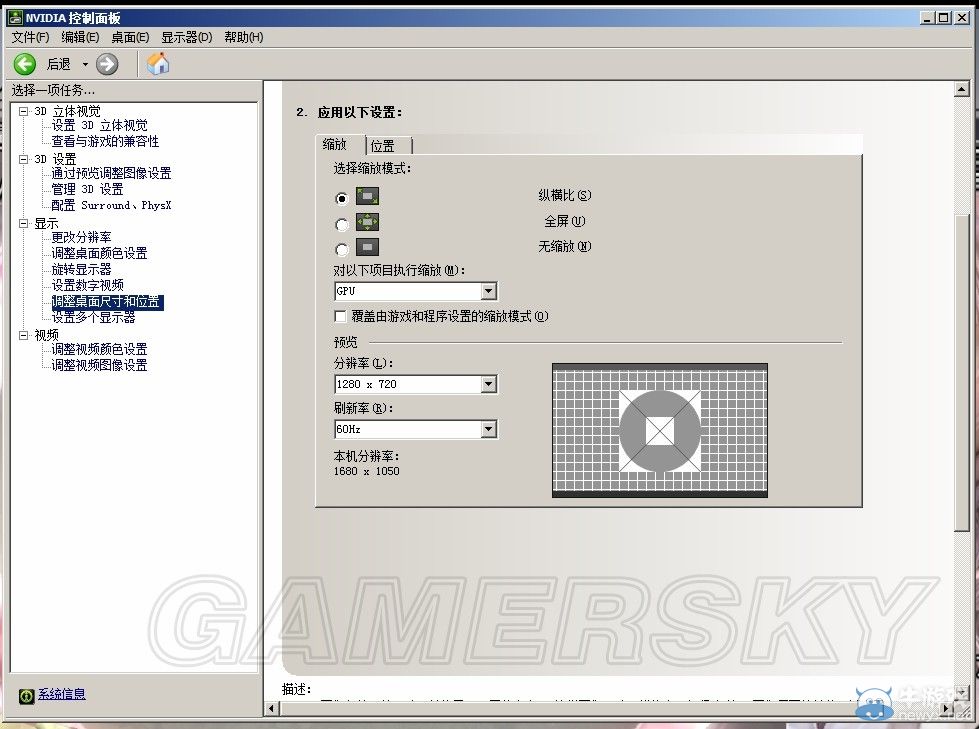The width and height of the screenshot is (979, 729).
Task: Click the scaling preview test pattern
Action: click(x=660, y=431)
